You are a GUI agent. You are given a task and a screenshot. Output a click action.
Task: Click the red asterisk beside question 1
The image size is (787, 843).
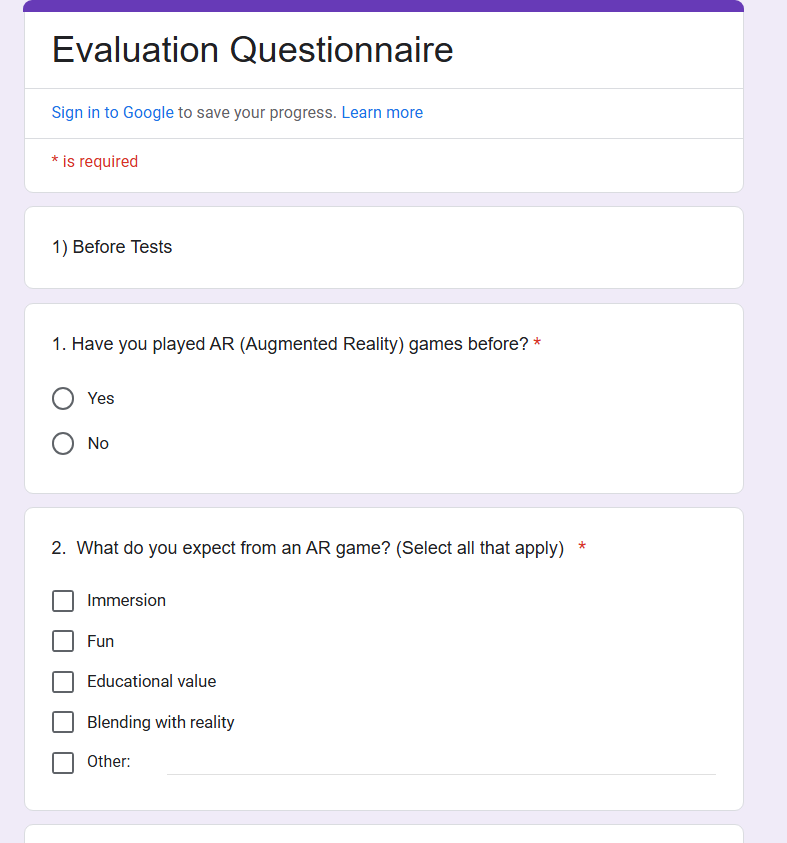(x=537, y=342)
